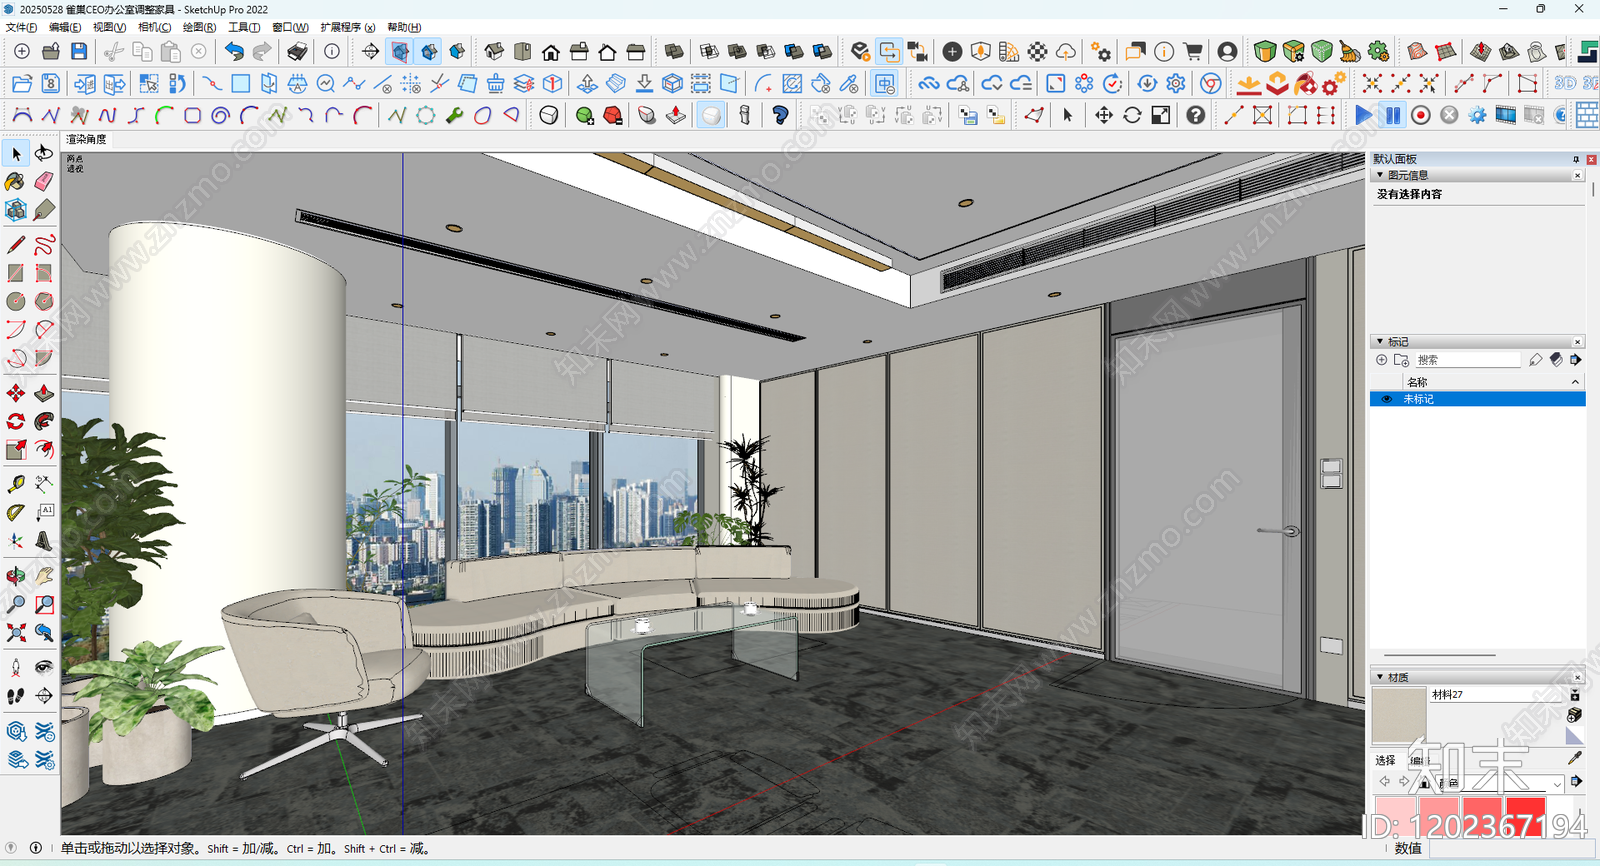
Task: Pin the 默认面板 tray
Action: [1576, 159]
